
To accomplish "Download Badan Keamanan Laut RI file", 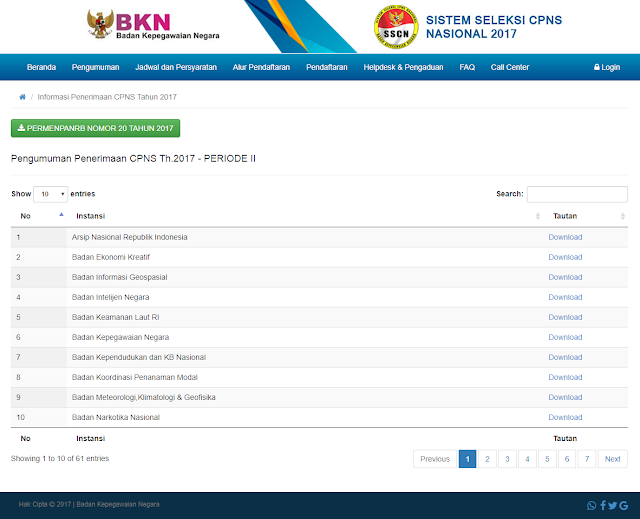I will 565,317.
